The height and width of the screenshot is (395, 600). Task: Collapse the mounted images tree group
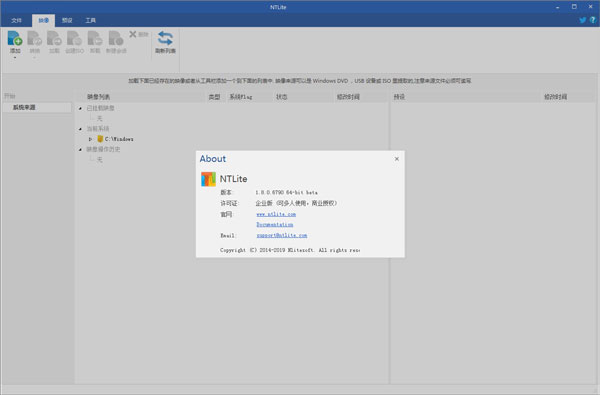pyautogui.click(x=80, y=108)
